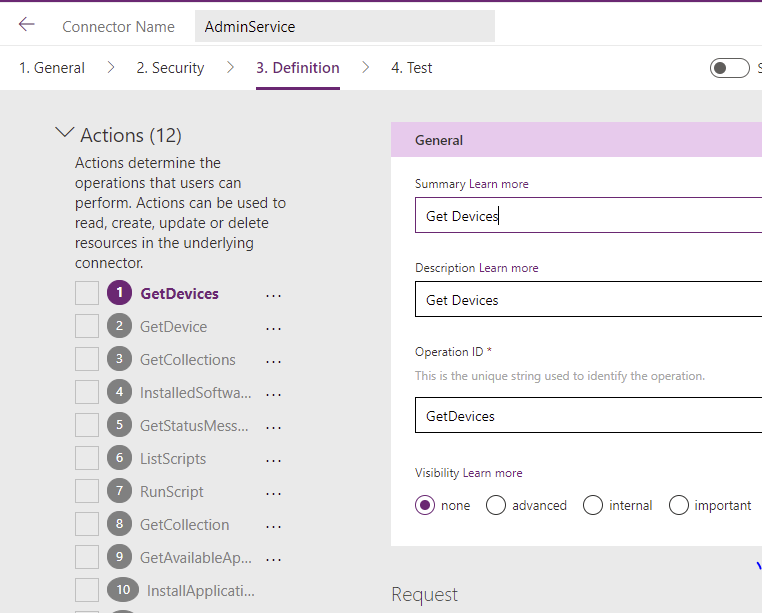Select the ListScripts action
Image resolution: width=762 pixels, height=613 pixels.
coord(173,459)
